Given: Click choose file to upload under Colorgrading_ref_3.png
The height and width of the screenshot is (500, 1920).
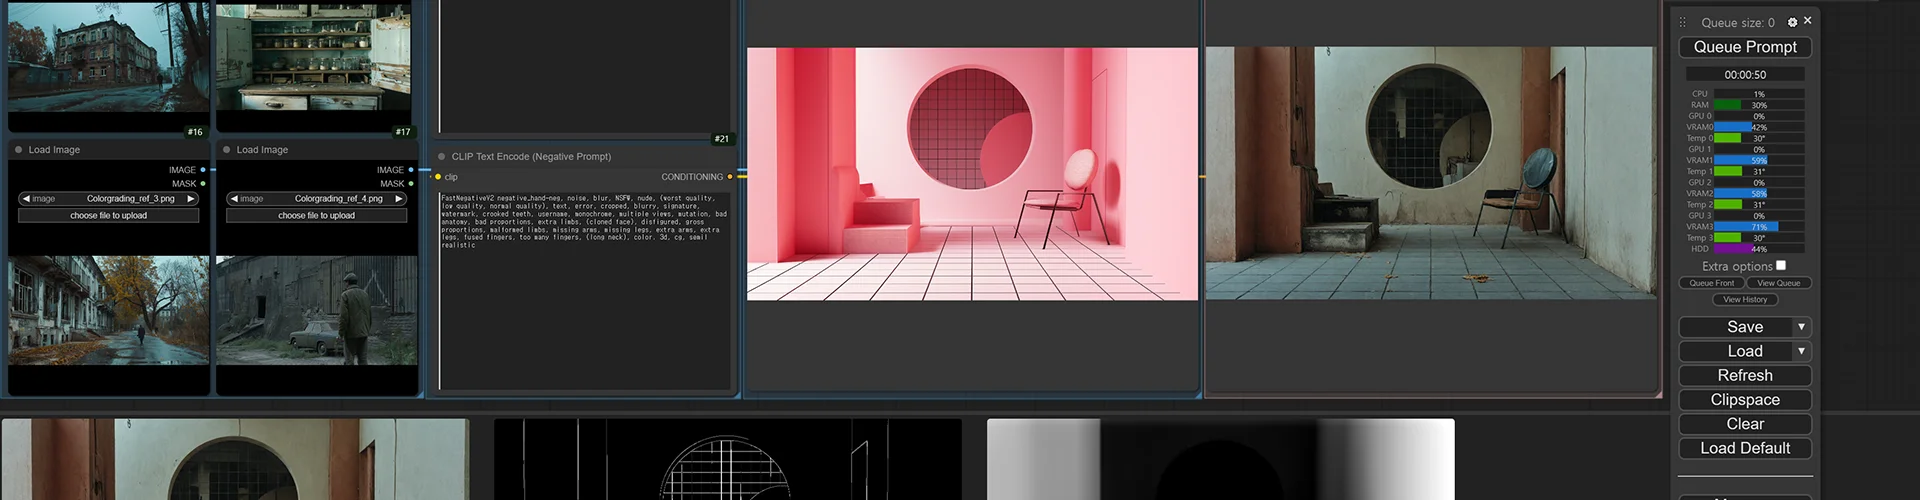Looking at the screenshot, I should click(109, 215).
